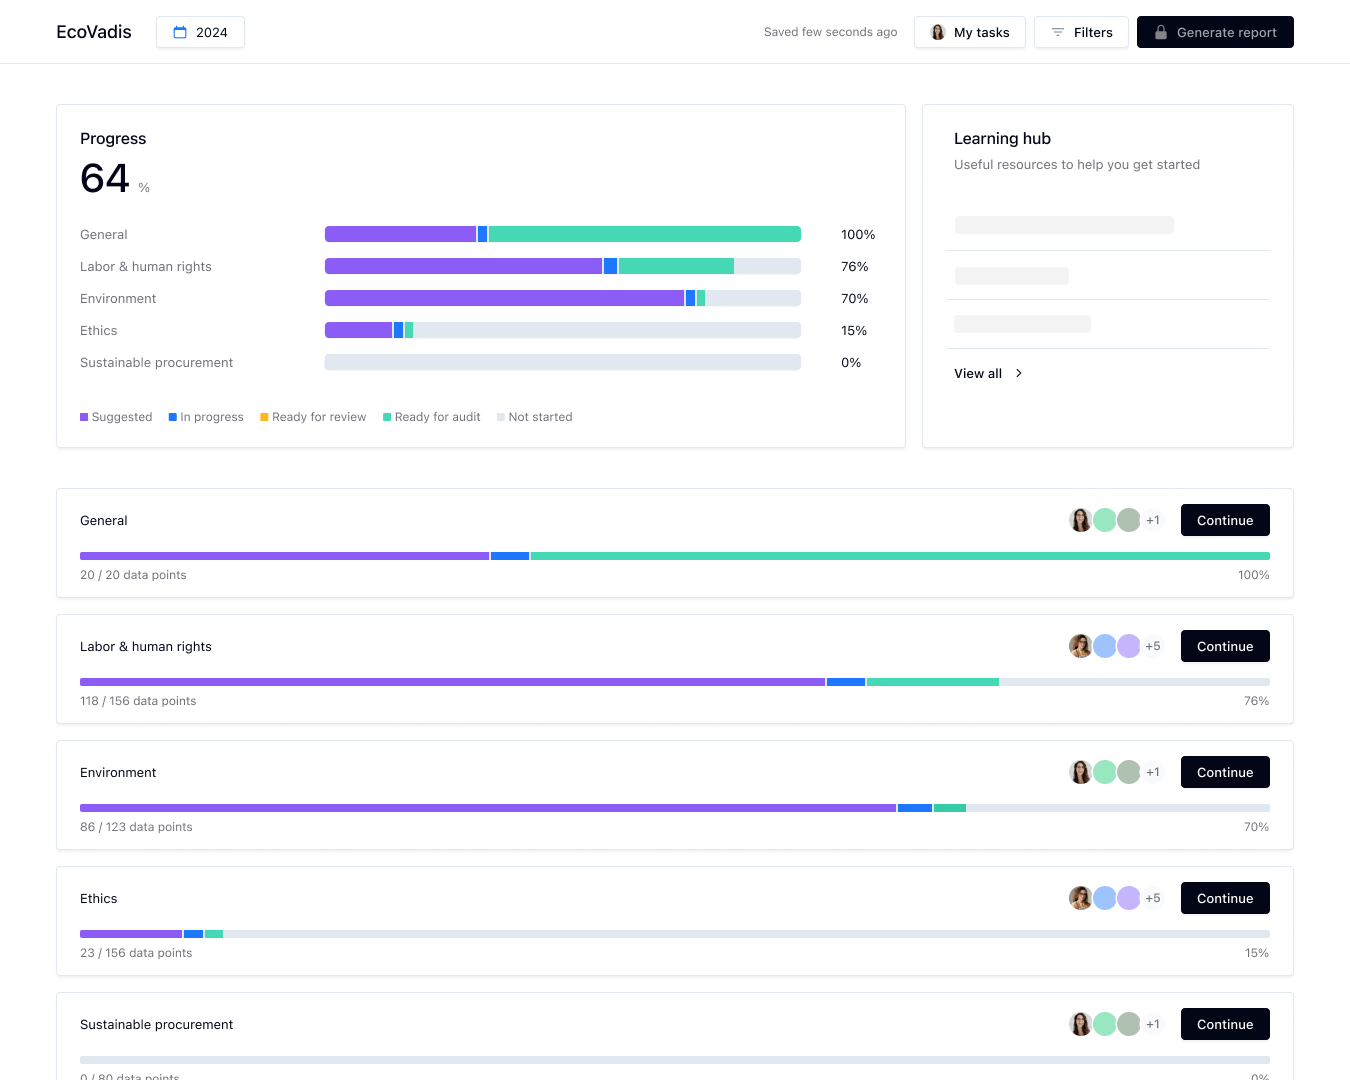Toggle the Not started legend item

(x=535, y=417)
